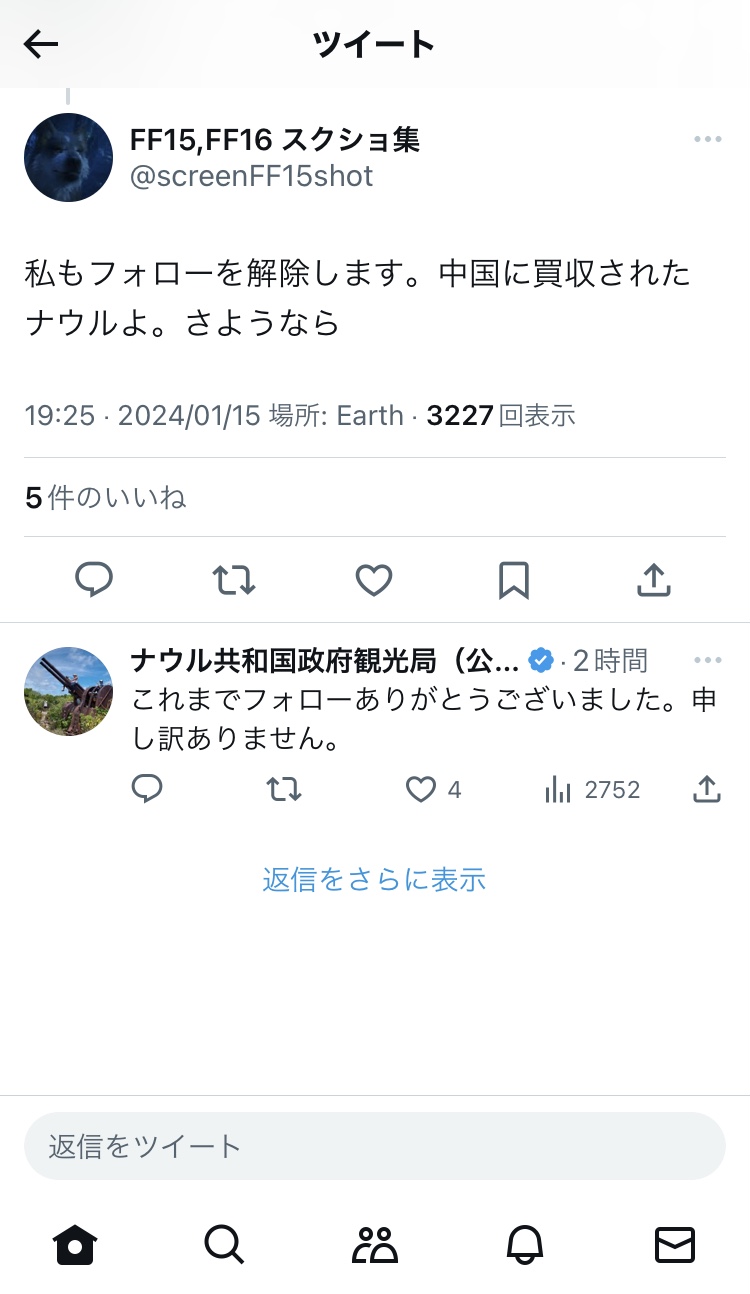Like the Nauru tourism bureau reply
The image size is (750, 1294).
tap(421, 790)
